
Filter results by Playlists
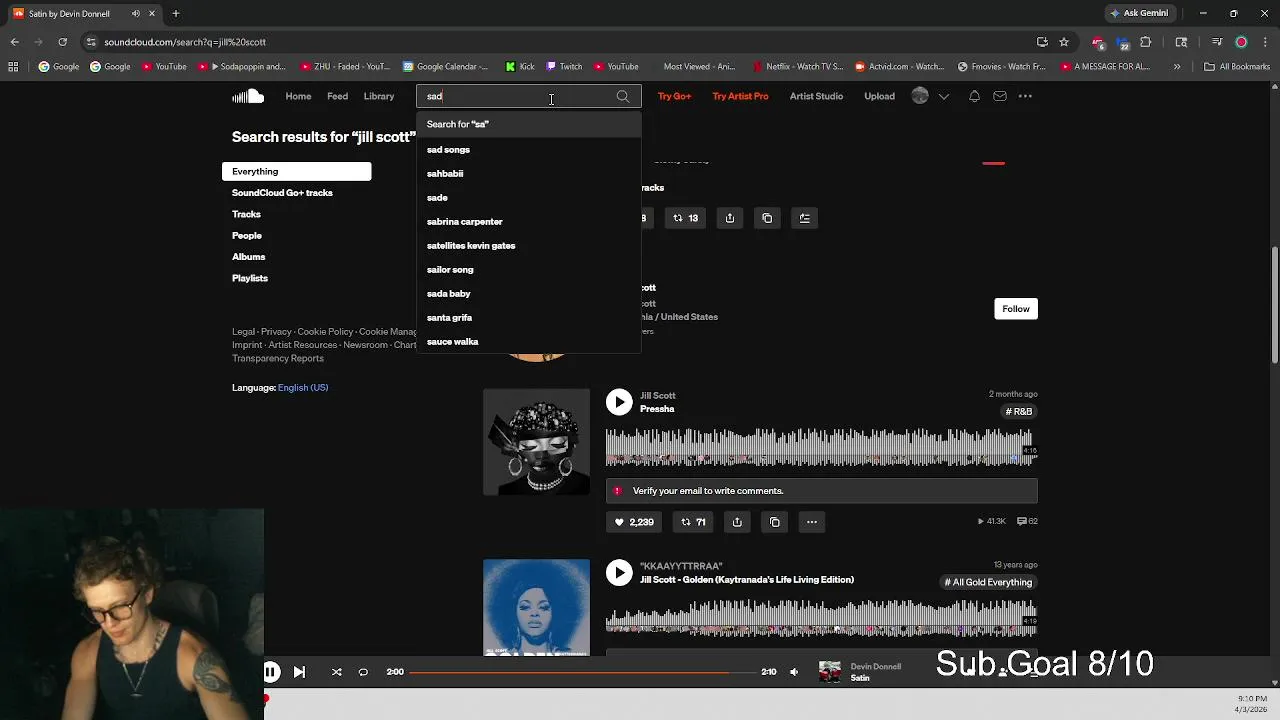click(250, 278)
